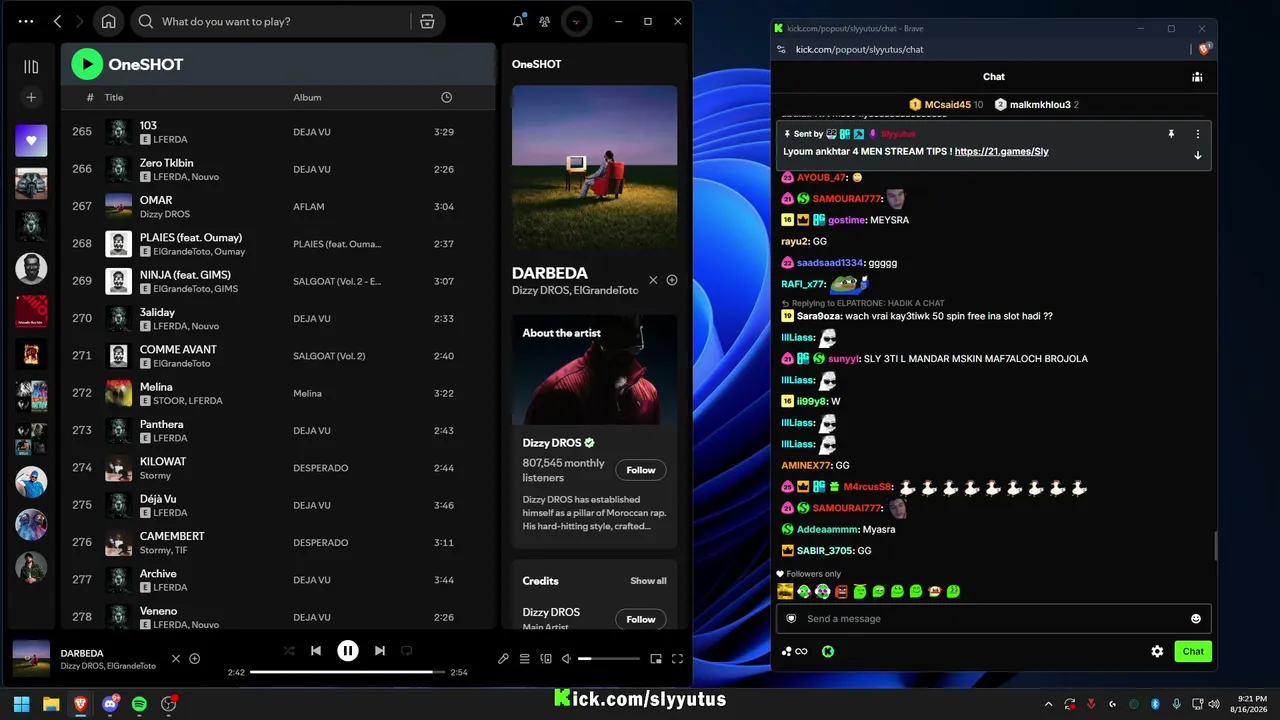
Task: Open Friend Activity icon in Spotify
Action: 544,21
